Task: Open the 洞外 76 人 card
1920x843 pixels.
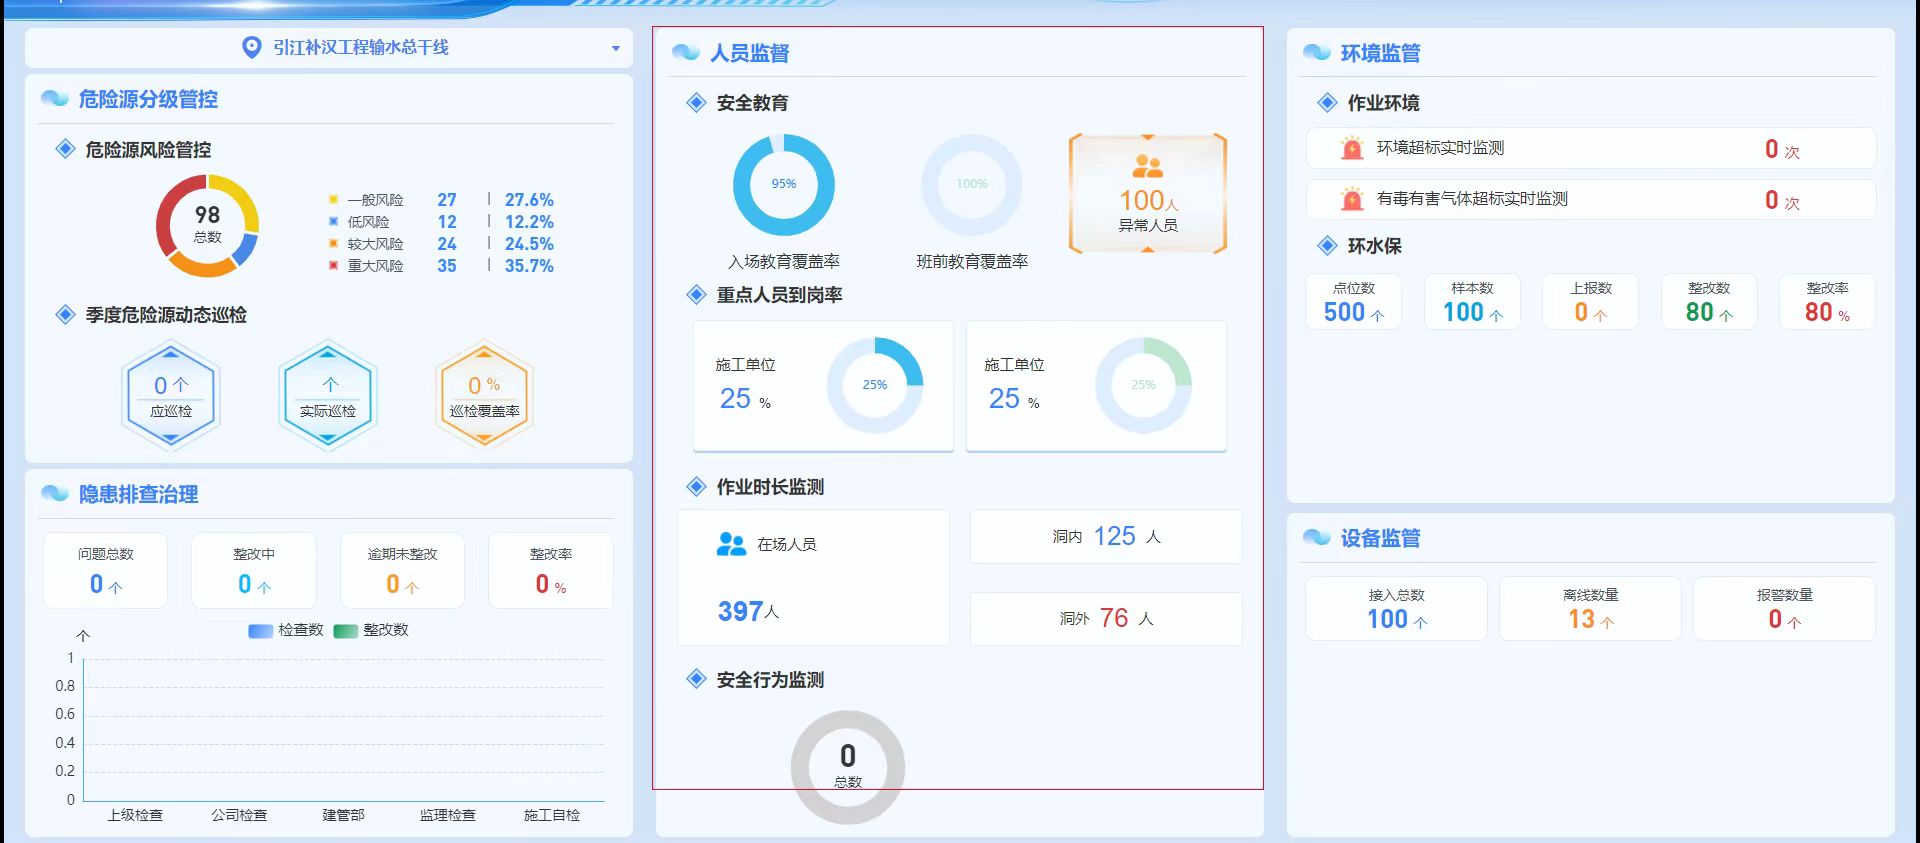Action: coord(1106,619)
